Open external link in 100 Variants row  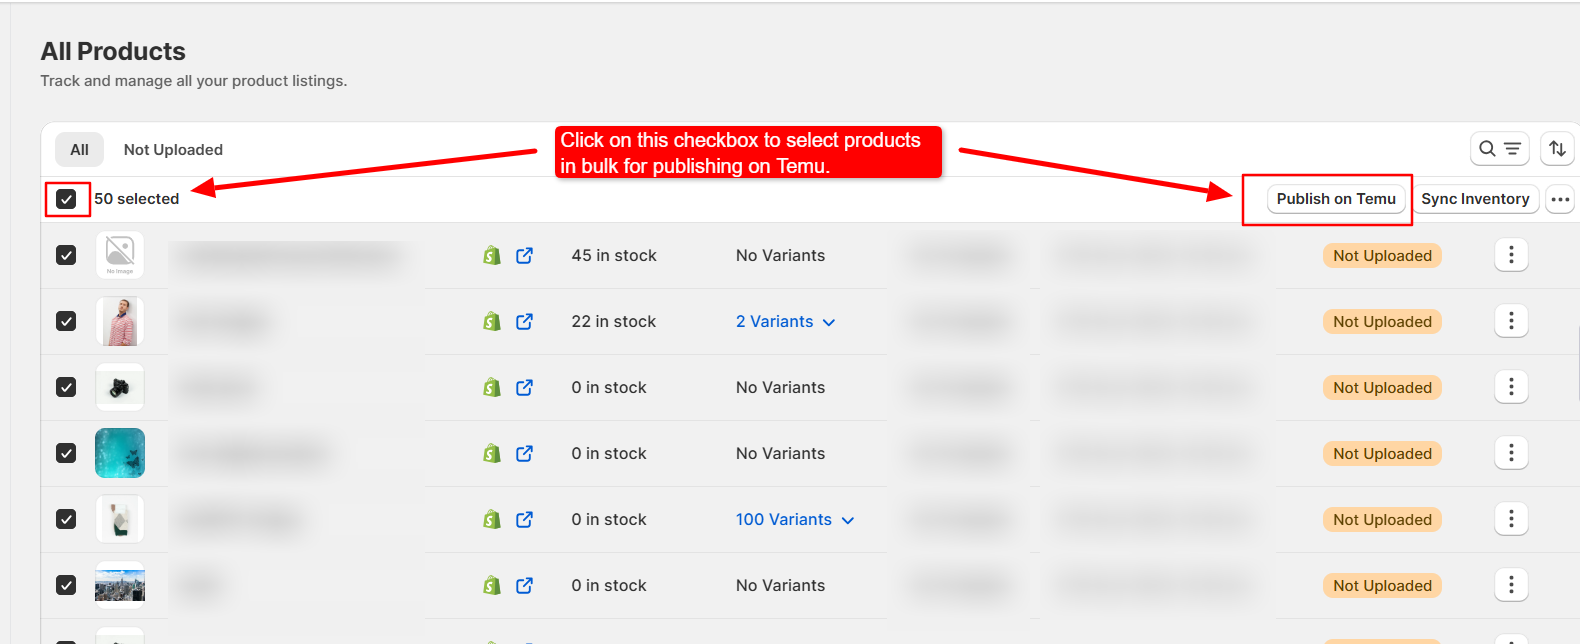[x=524, y=520]
